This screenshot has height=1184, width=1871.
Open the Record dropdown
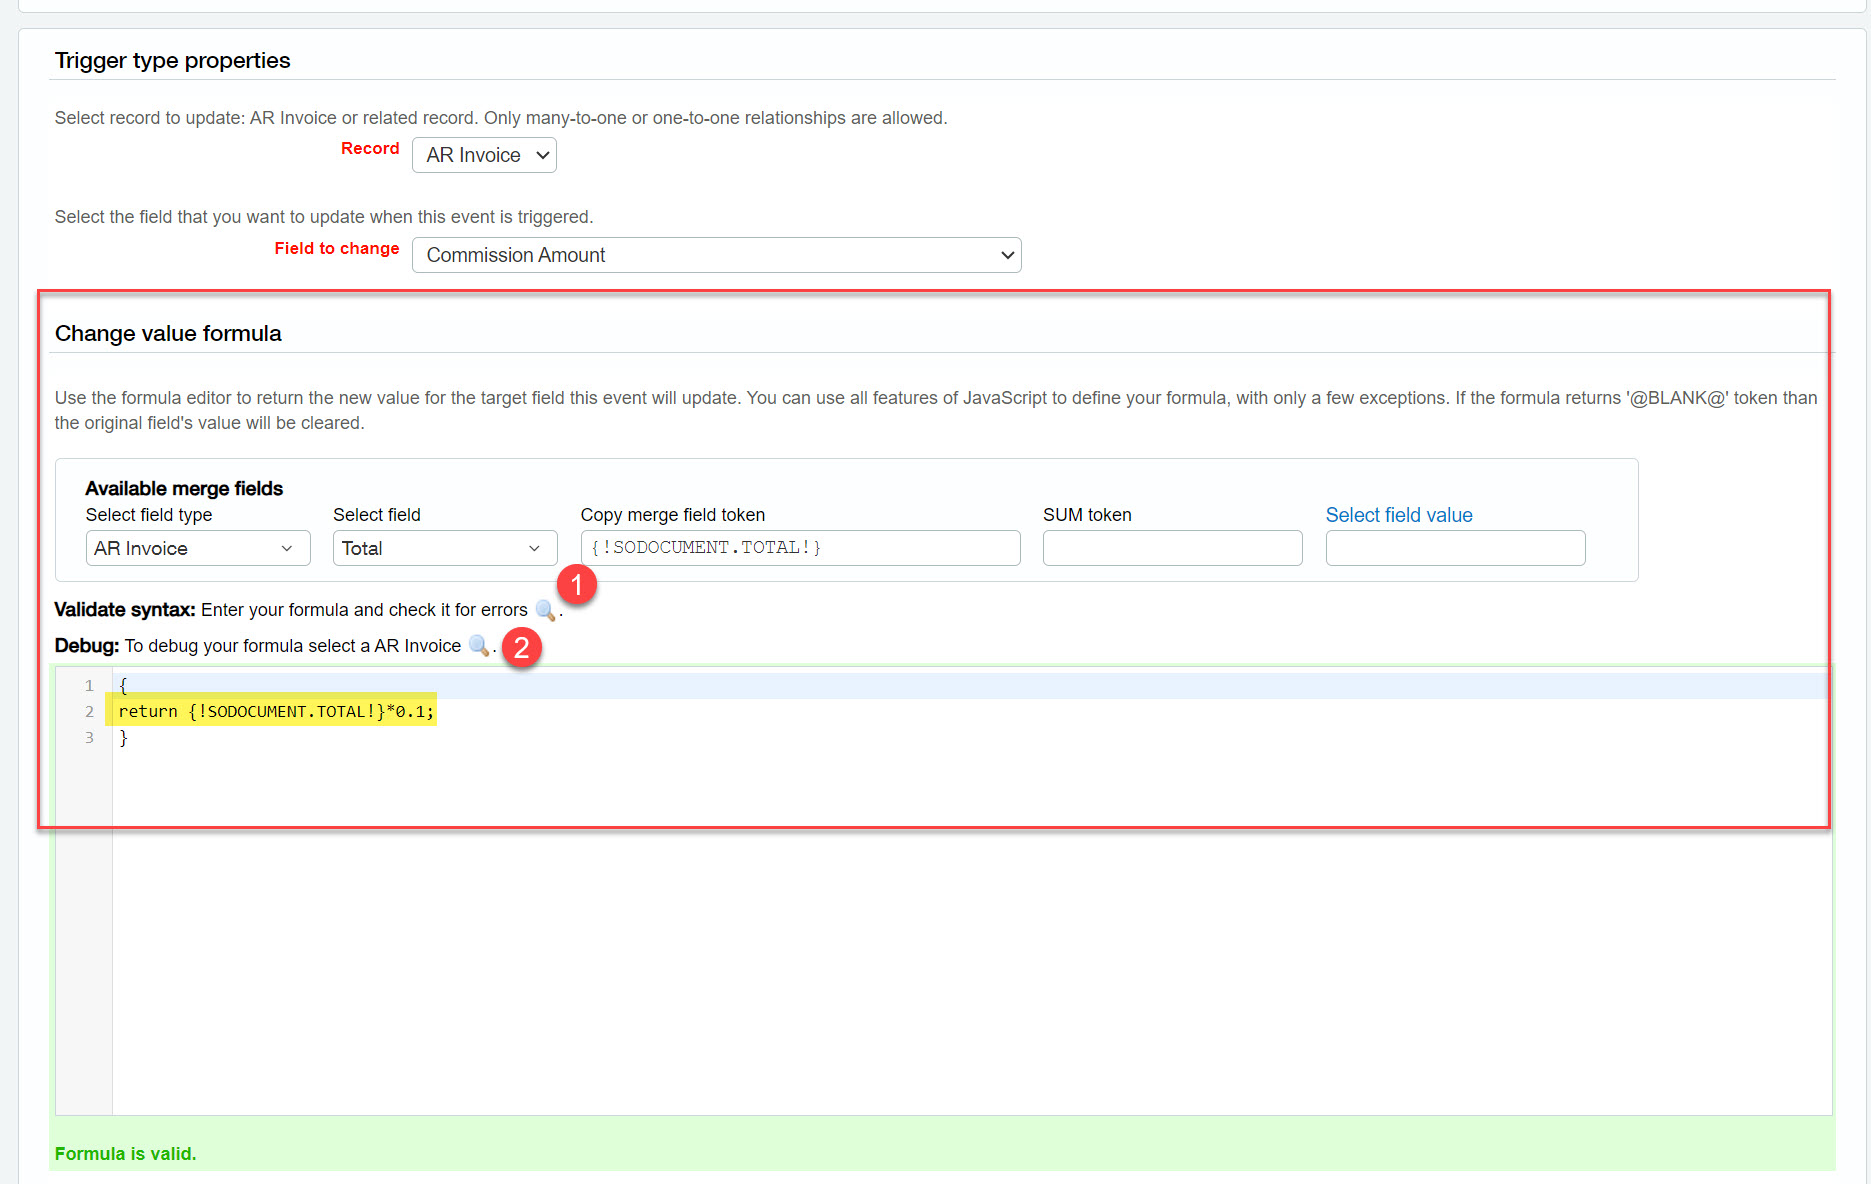(x=484, y=155)
